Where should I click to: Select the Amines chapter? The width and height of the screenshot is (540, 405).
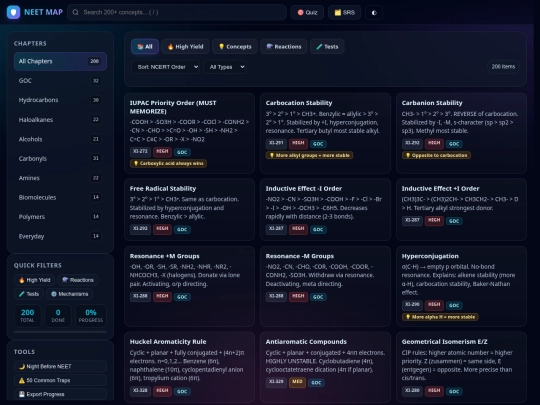(60, 178)
